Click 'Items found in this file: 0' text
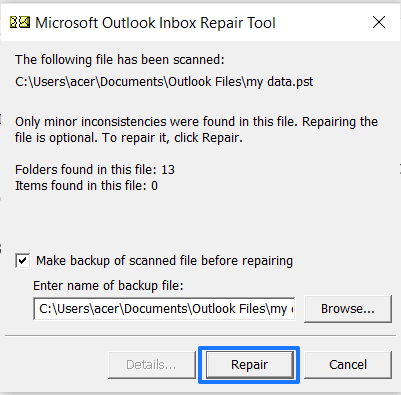This screenshot has height=395, width=401. click(86, 186)
